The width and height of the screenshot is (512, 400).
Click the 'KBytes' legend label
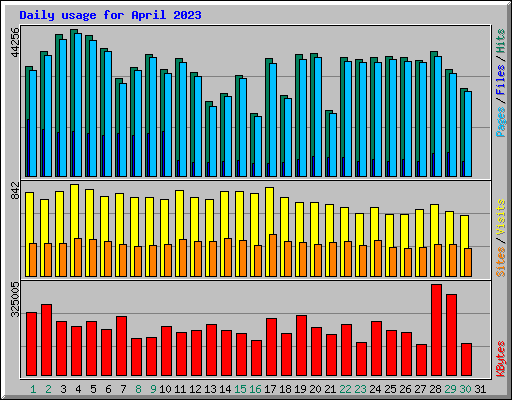tap(500, 359)
